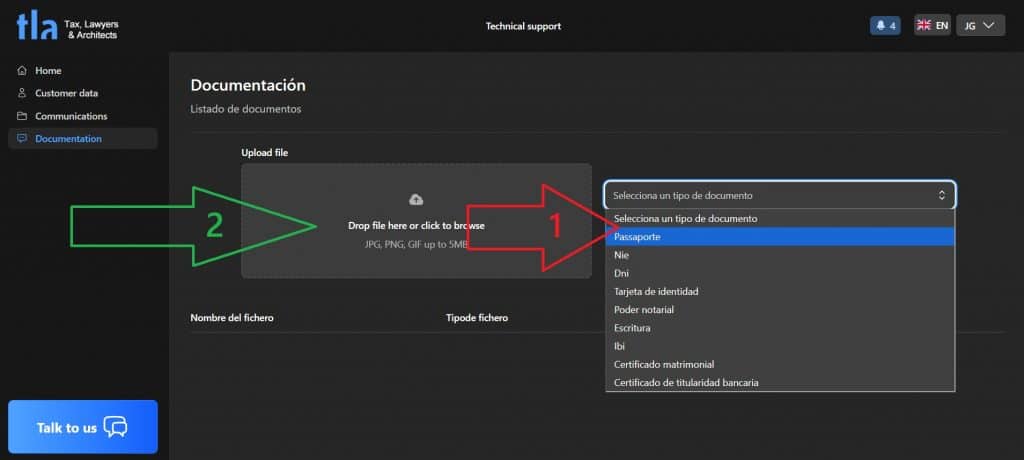Click the UK flag language icon
Viewport: 1024px width, 460px height.
pos(924,26)
